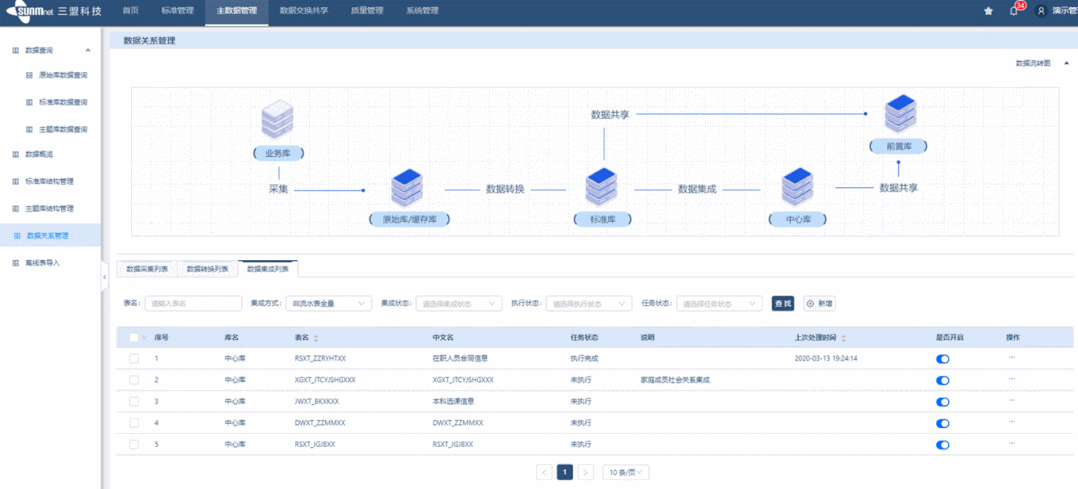Viewport: 1078px width, 489px height.
Task: Open notifications bell with 34 badge
Action: point(1013,11)
